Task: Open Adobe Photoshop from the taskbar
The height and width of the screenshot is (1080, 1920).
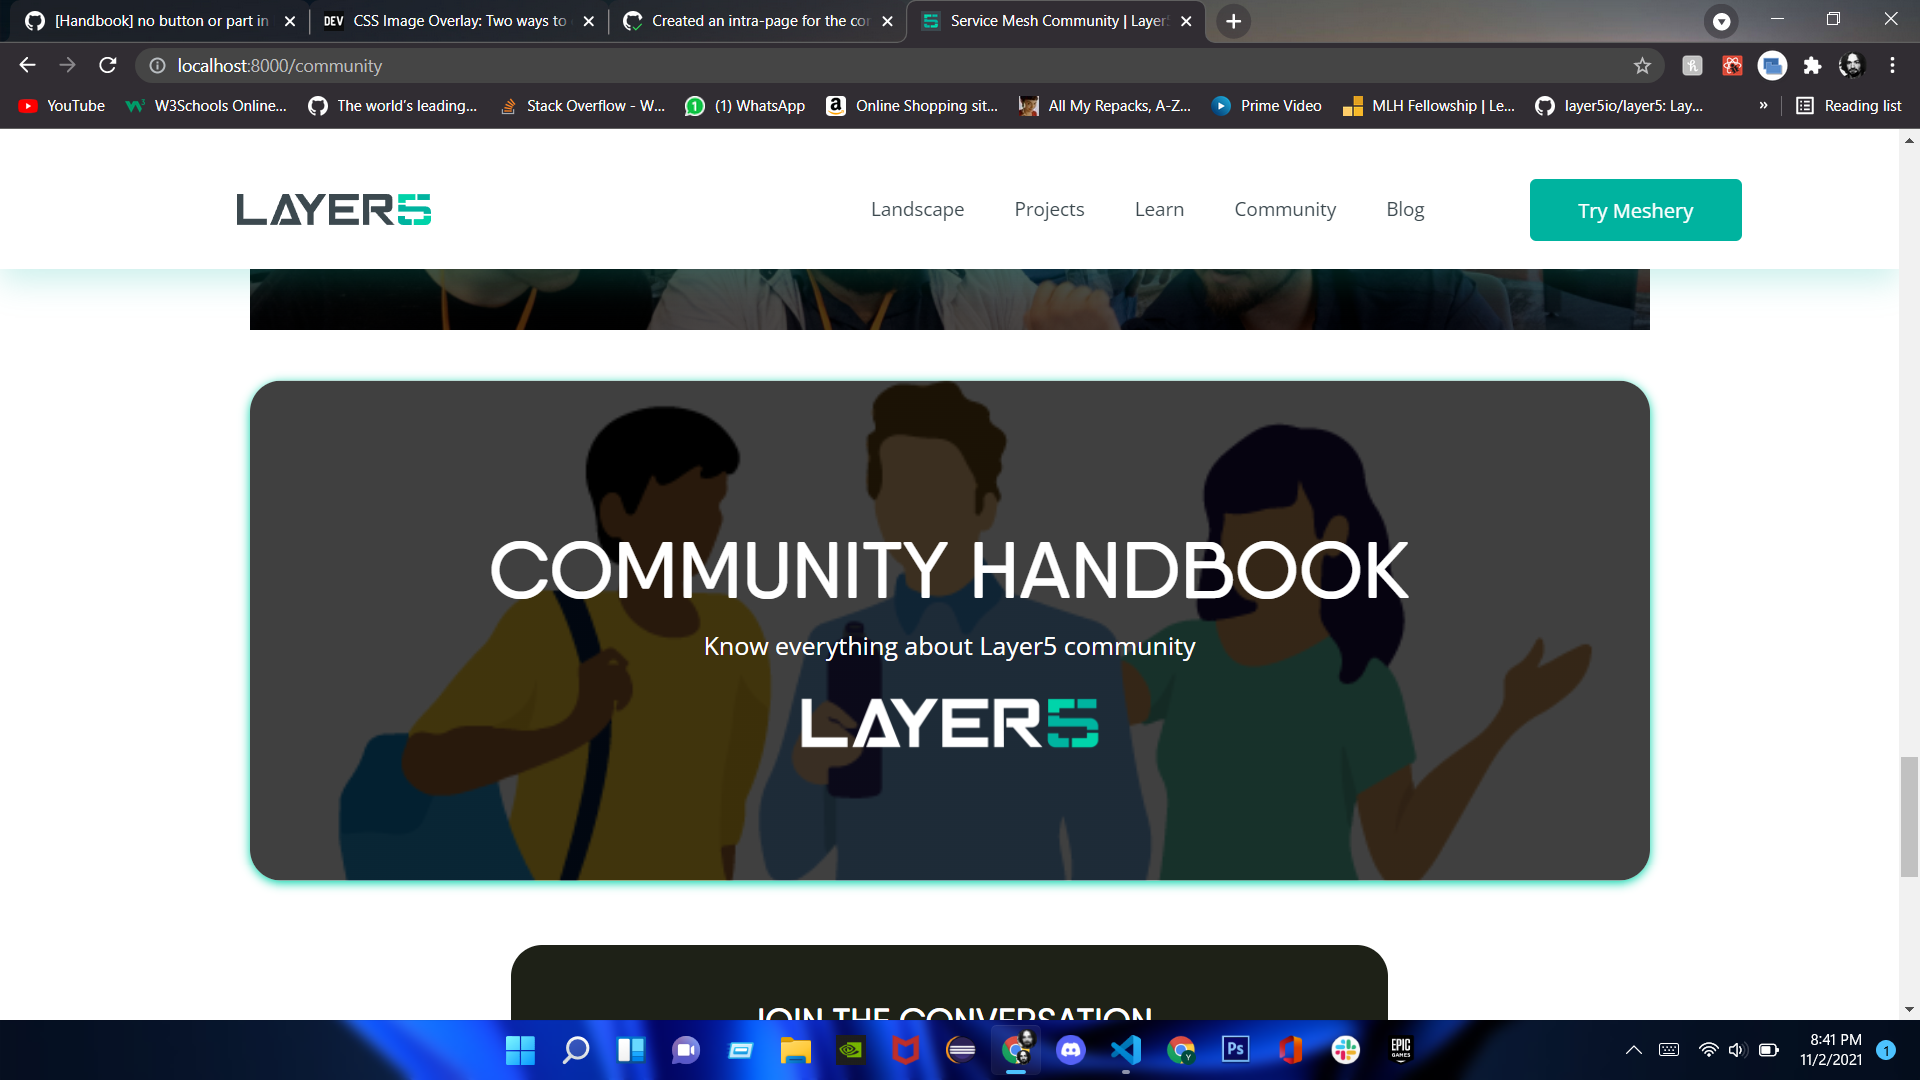Action: tap(1236, 1051)
